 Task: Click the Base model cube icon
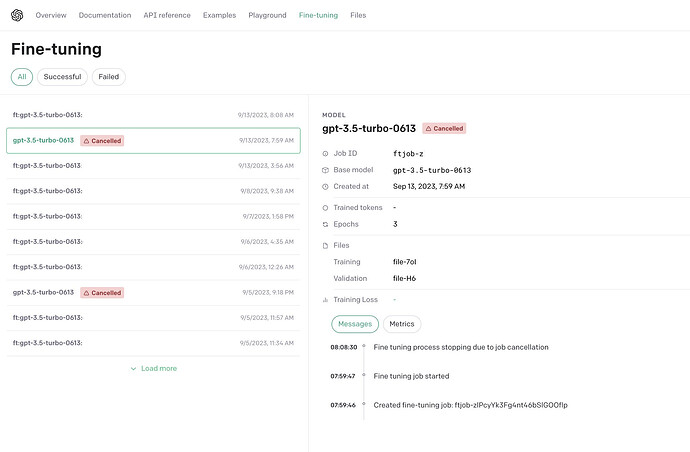325,170
